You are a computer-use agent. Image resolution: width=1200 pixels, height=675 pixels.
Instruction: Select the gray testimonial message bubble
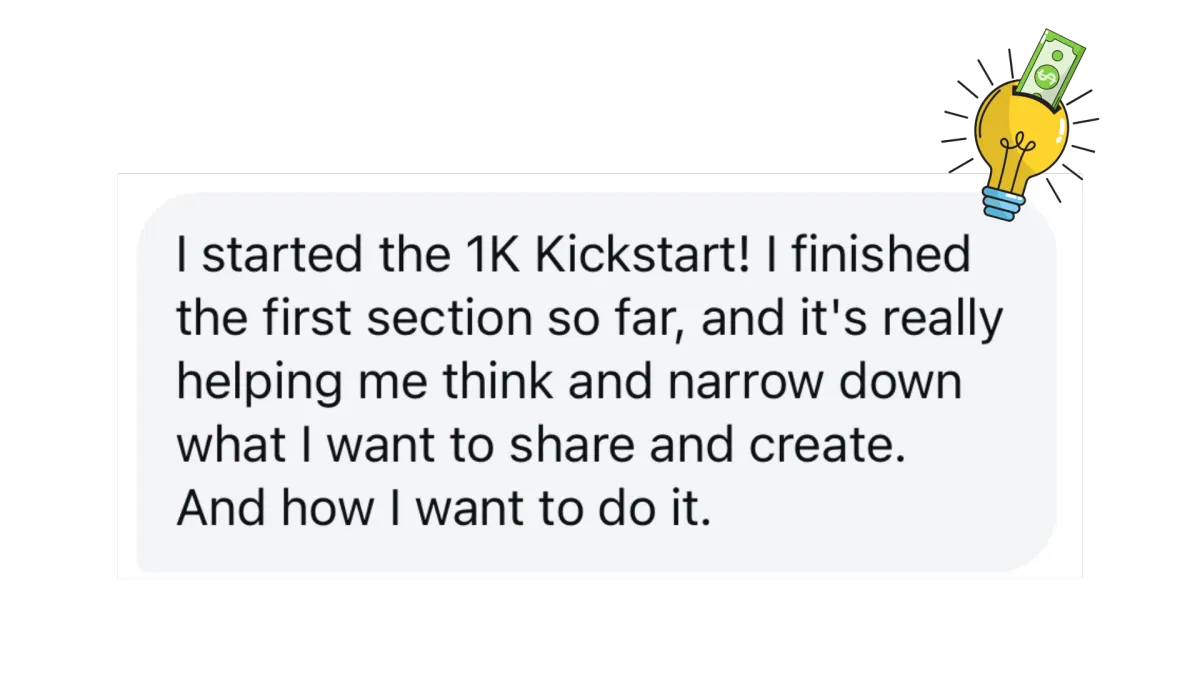[x=597, y=384]
